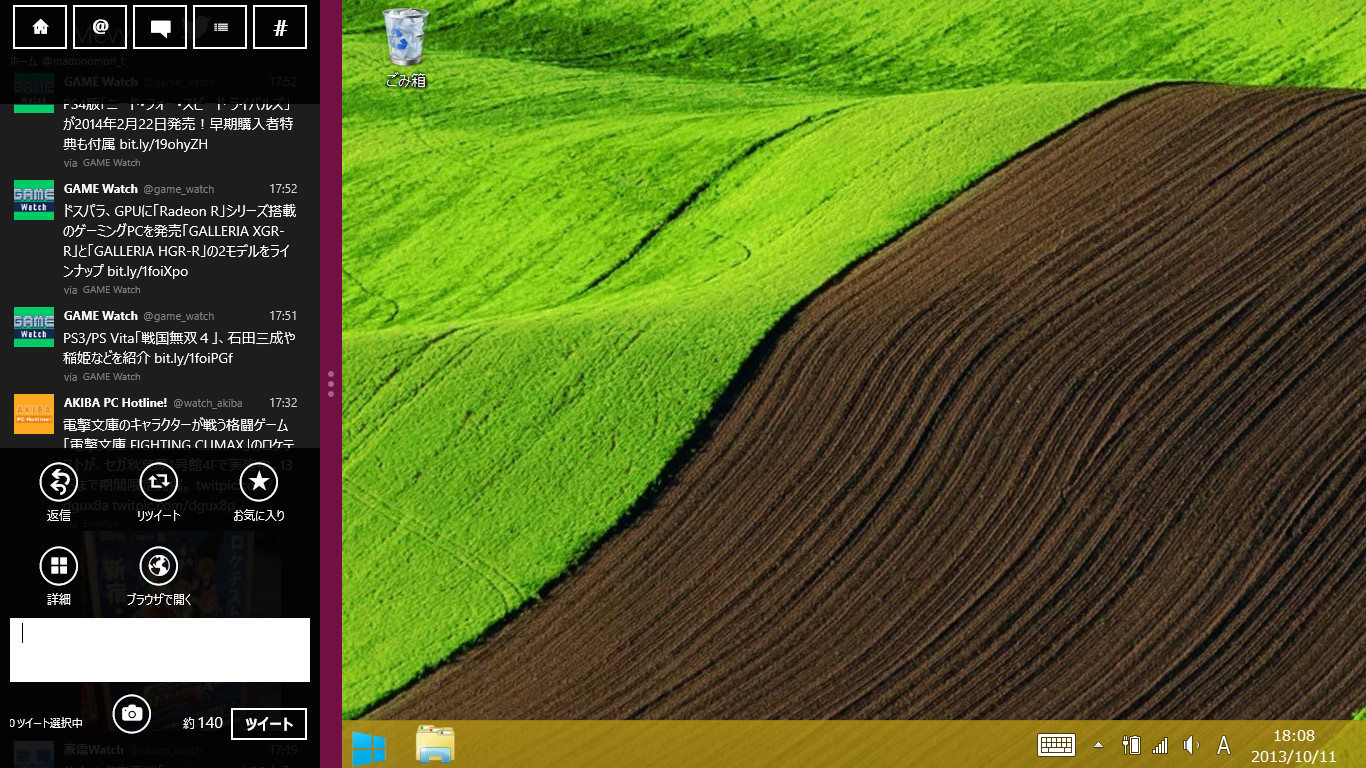Open the bit.ly/1foiPGf link
This screenshot has height=768, width=1366.
(x=193, y=358)
